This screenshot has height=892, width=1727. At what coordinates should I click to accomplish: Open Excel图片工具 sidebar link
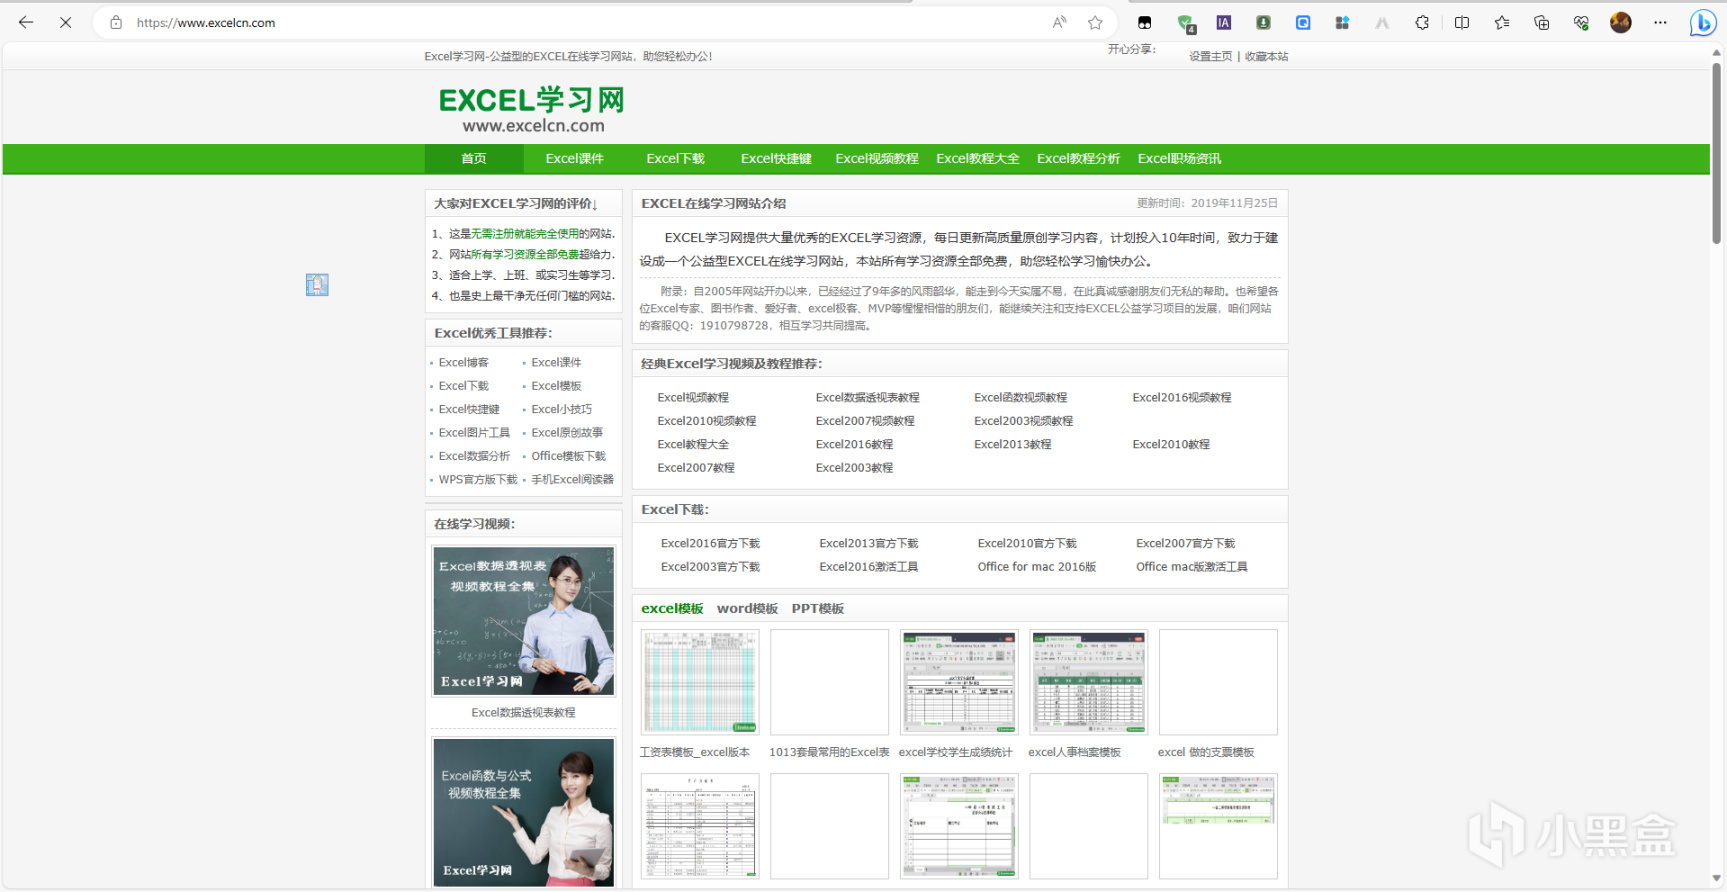point(474,433)
